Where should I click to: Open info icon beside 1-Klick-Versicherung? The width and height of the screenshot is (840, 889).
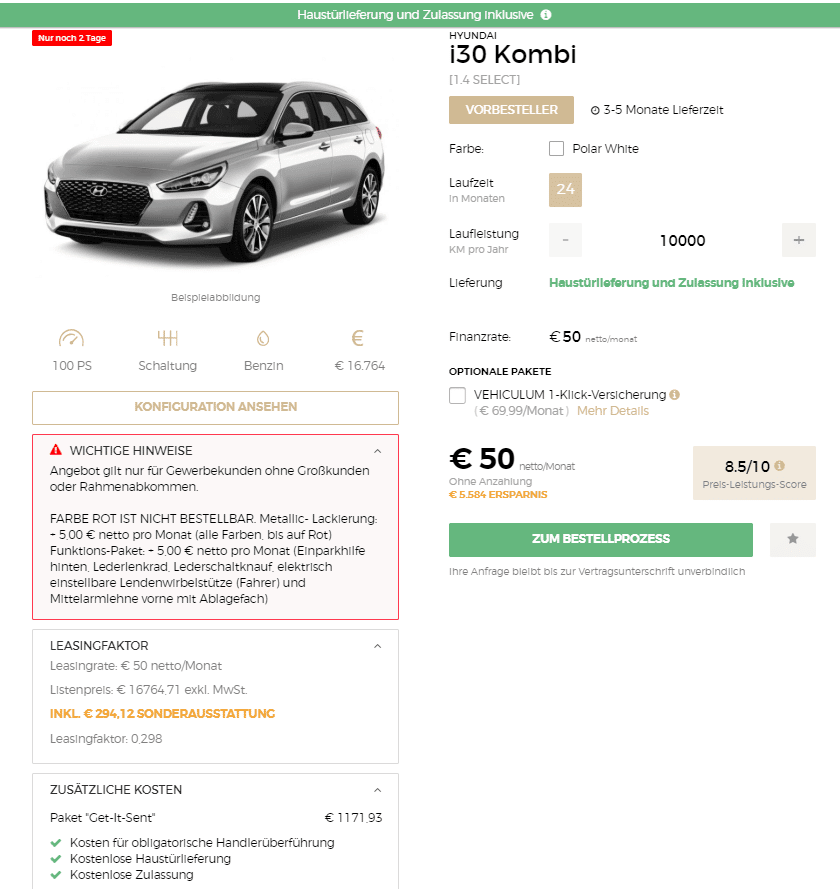click(x=674, y=395)
